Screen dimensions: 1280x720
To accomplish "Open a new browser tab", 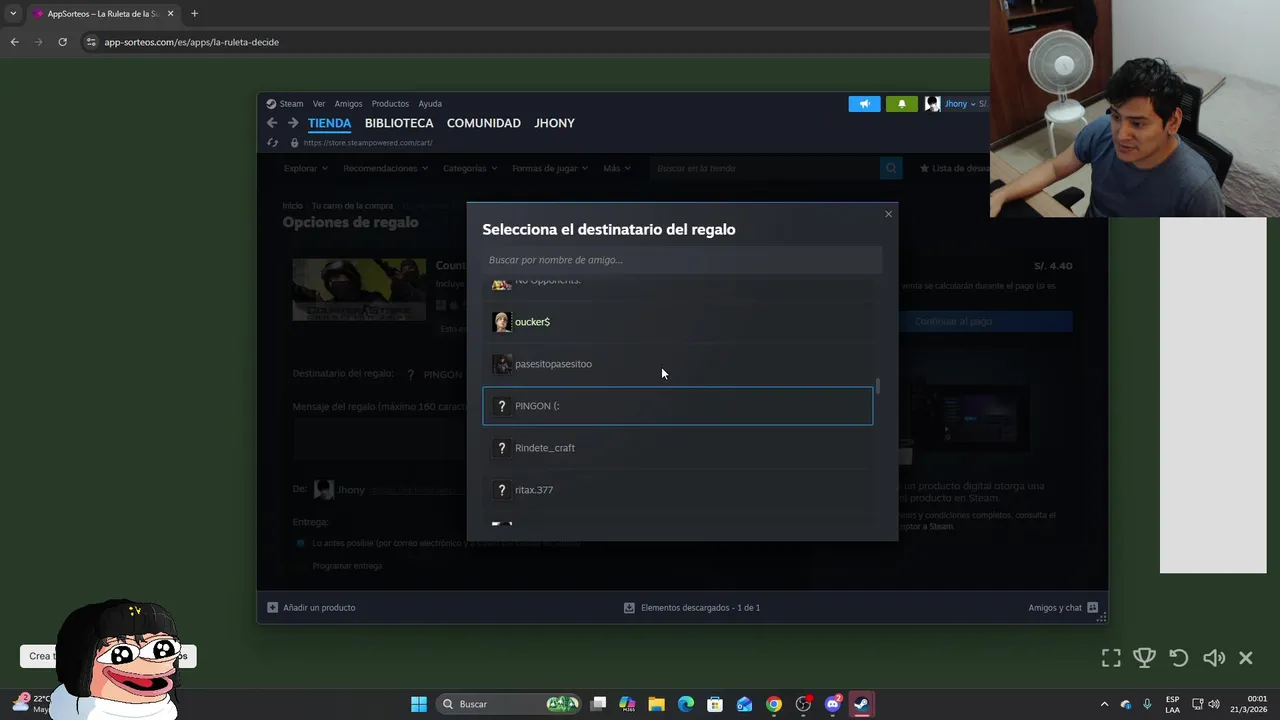I will pos(194,14).
